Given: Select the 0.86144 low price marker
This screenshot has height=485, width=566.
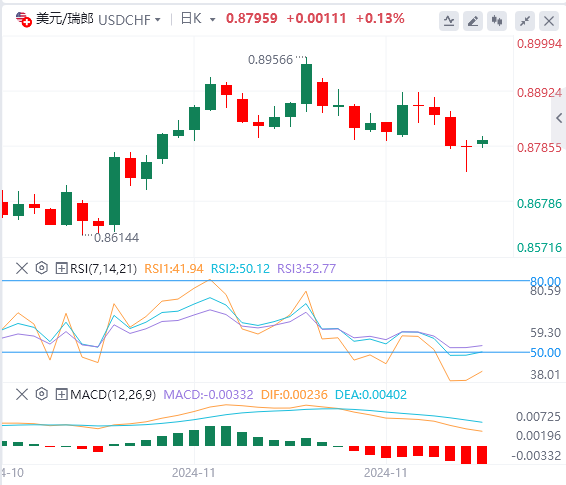Looking at the screenshot, I should pos(116,237).
